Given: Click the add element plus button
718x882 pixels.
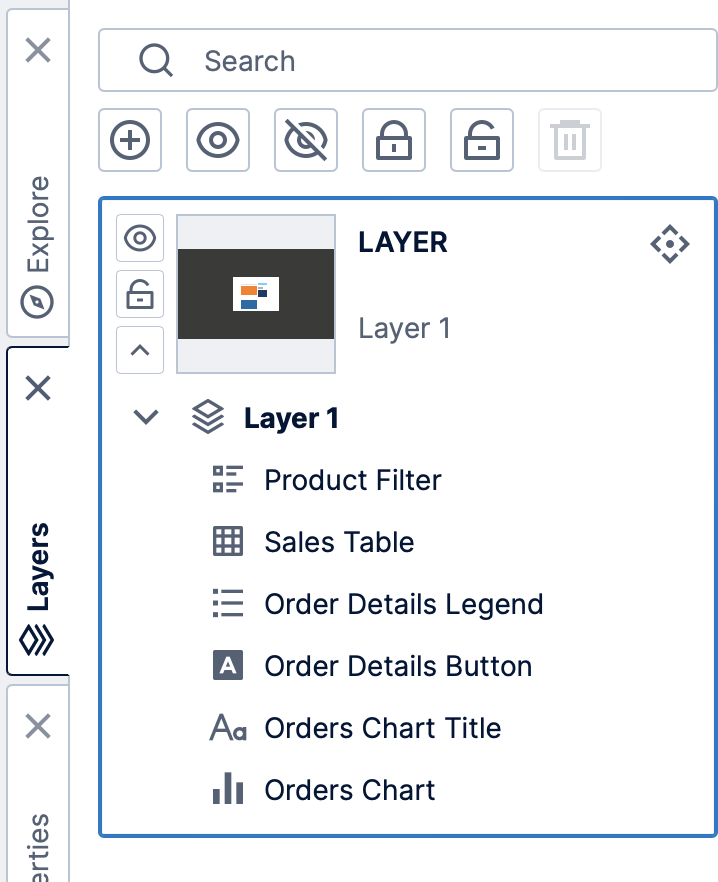Looking at the screenshot, I should click(129, 140).
